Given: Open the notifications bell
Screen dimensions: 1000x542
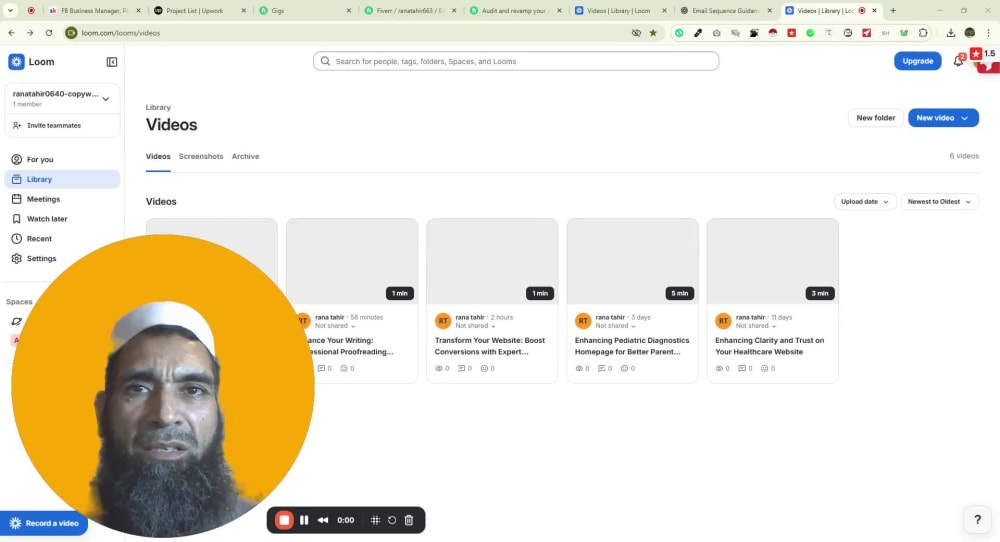Looking at the screenshot, I should [x=958, y=61].
